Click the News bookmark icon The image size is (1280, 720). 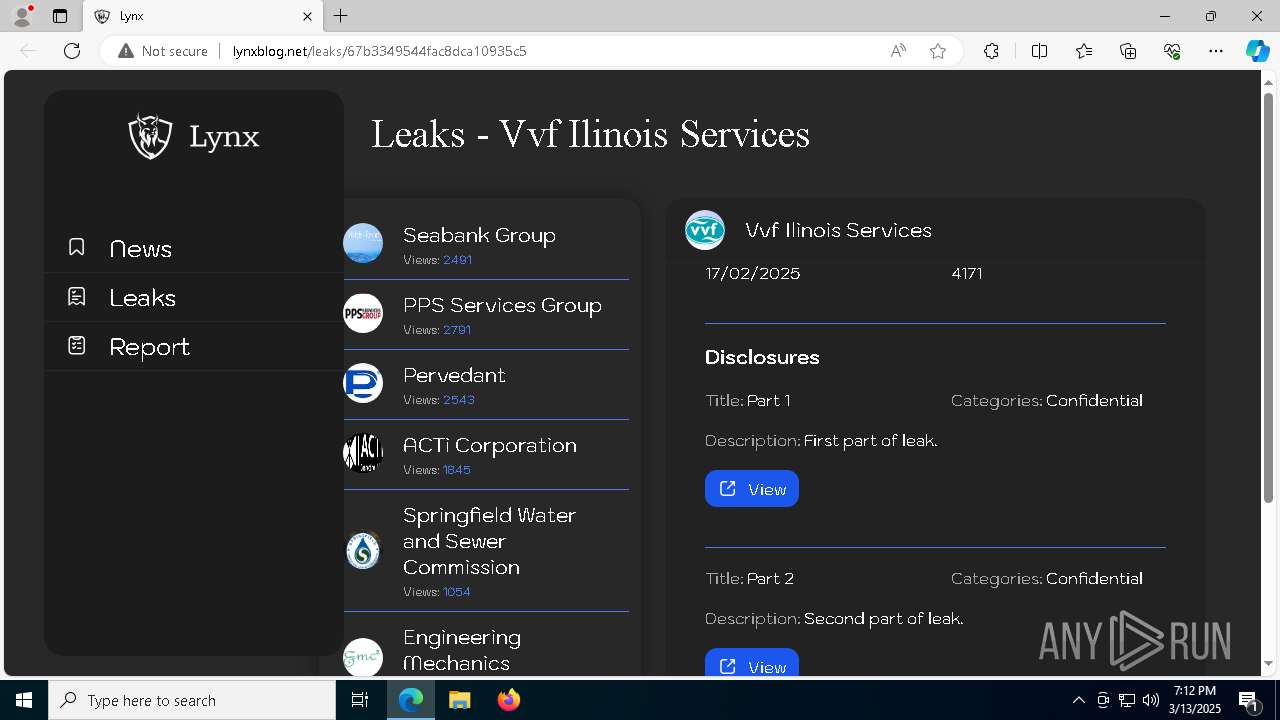pos(77,247)
